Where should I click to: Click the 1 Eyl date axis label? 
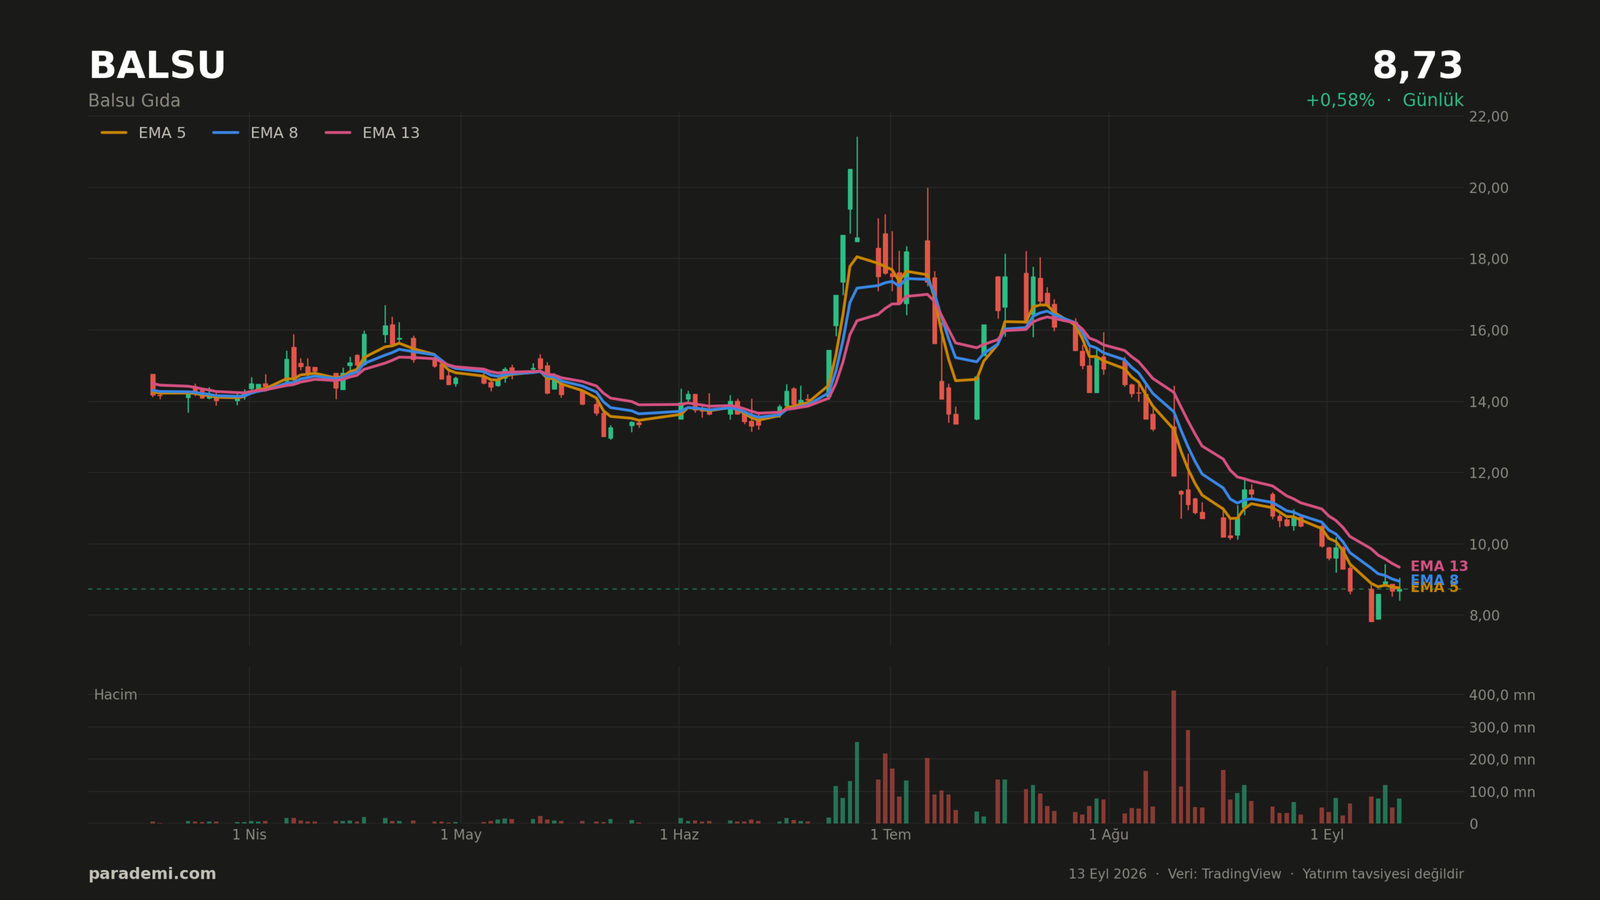tap(1327, 835)
